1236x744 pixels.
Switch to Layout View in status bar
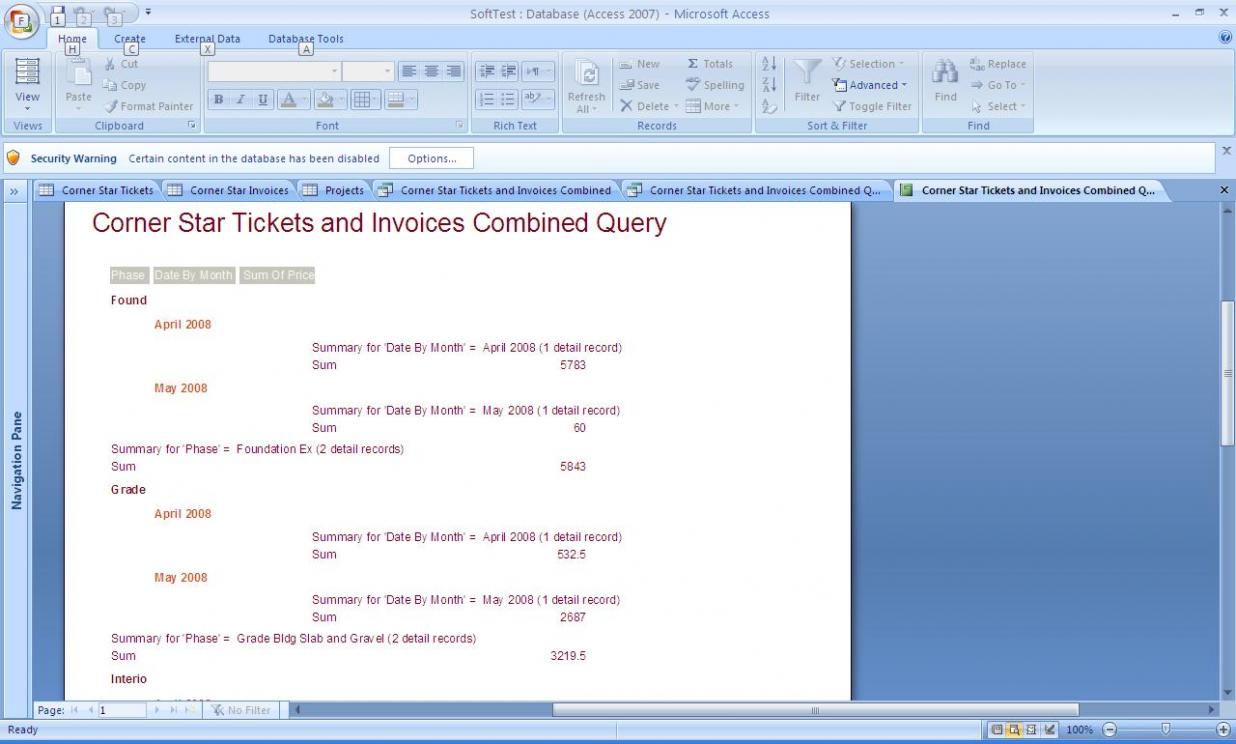(x=1031, y=730)
